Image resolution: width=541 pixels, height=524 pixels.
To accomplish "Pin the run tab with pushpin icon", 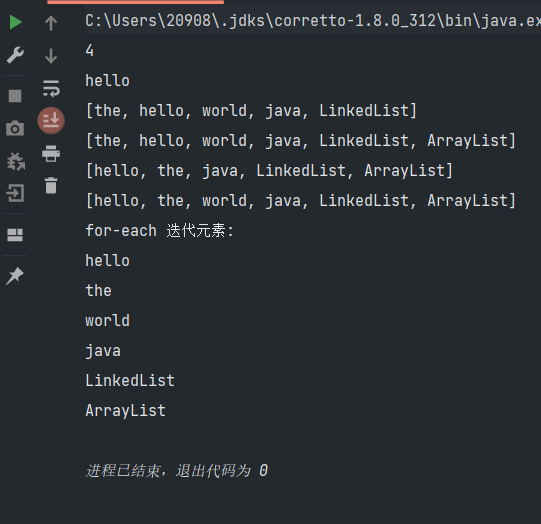I will 15,276.
